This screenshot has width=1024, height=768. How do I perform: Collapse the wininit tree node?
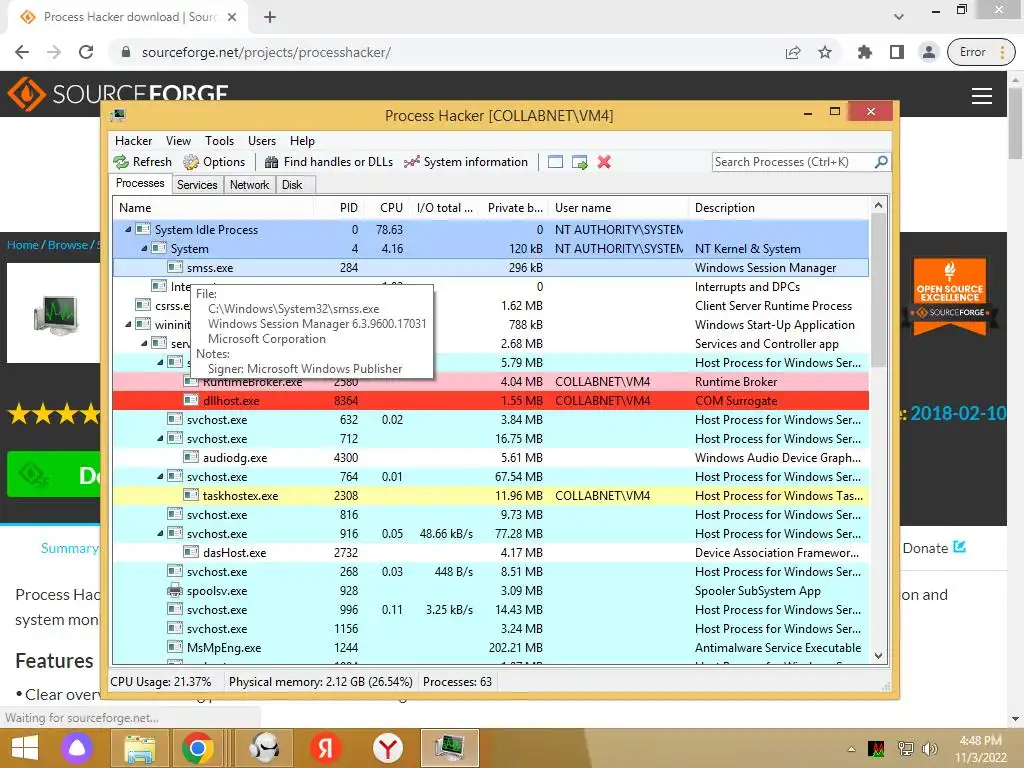coord(128,324)
